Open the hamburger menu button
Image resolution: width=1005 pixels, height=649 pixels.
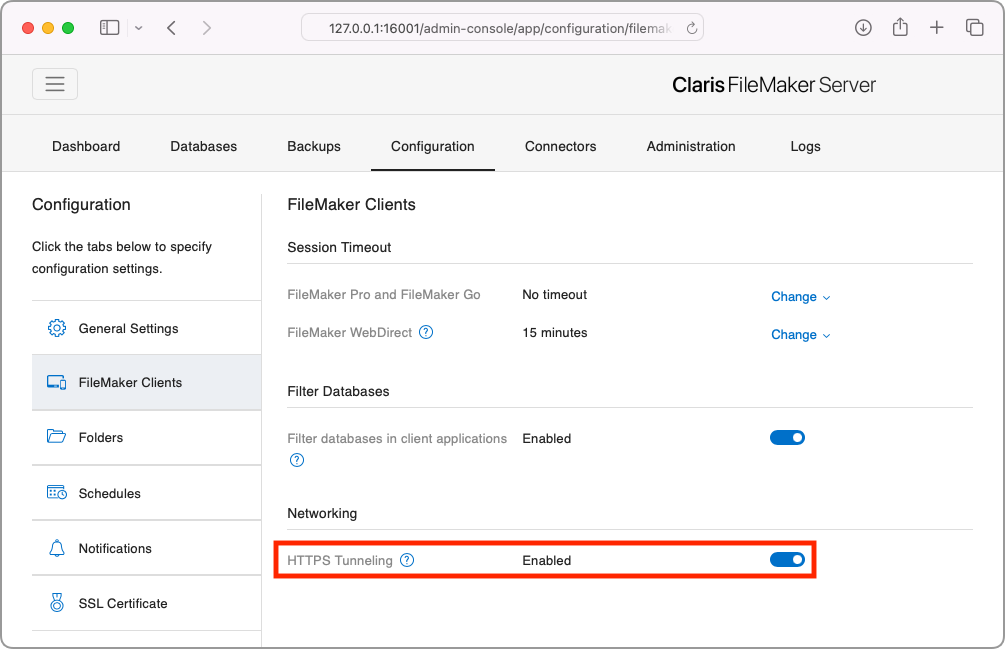55,84
